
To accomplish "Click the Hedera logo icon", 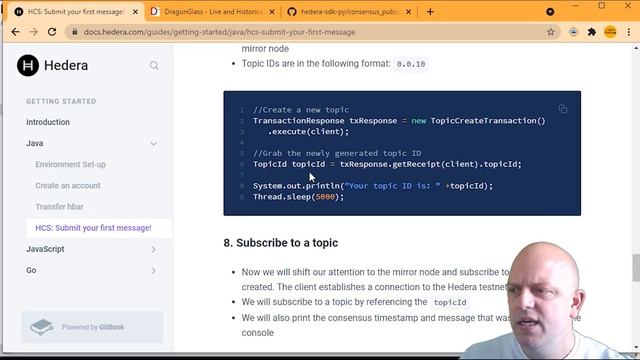I will click(x=28, y=65).
